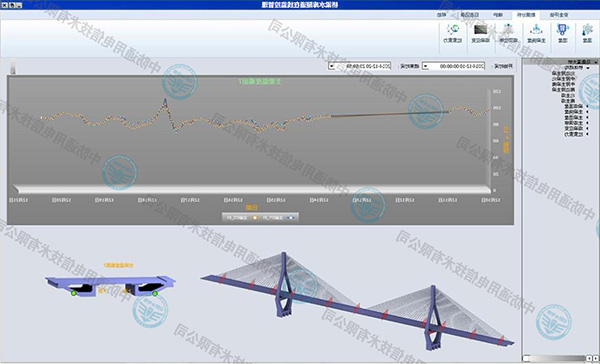Open the 结束时间 end time dropdown arrow
Screen dimensions: 600x364
click(x=331, y=66)
